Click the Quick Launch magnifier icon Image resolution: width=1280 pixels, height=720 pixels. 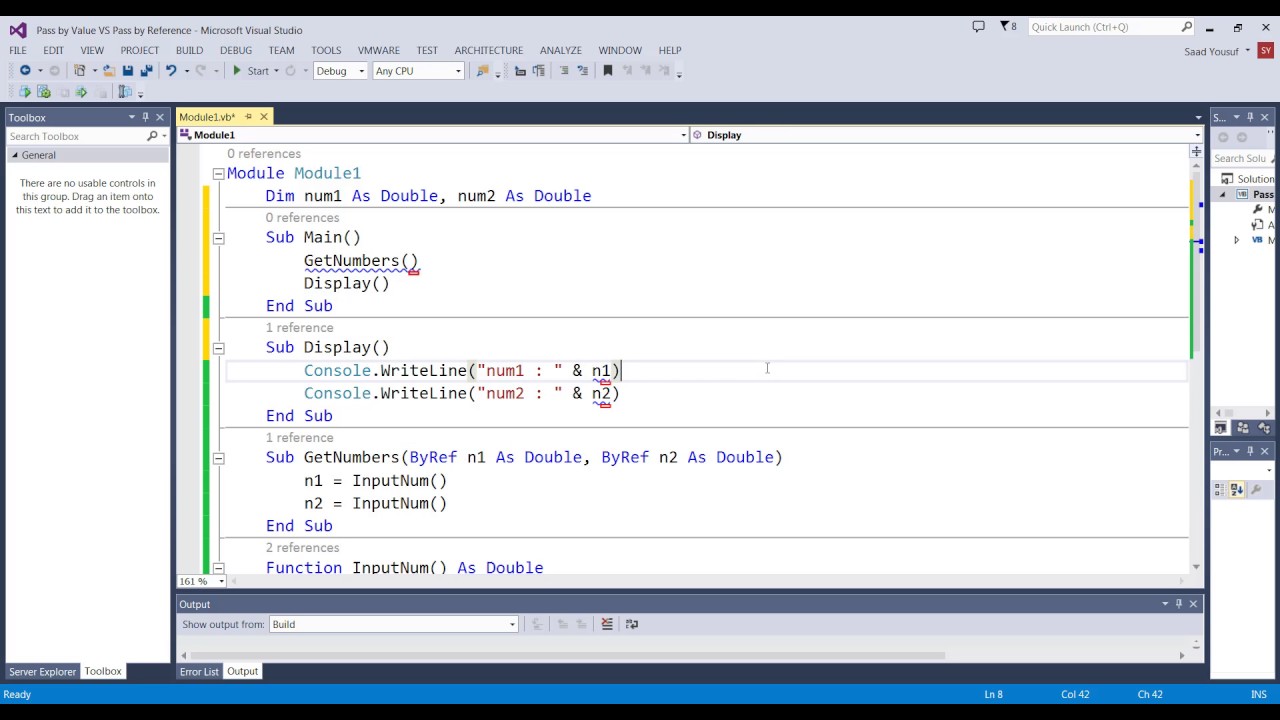pos(1187,27)
